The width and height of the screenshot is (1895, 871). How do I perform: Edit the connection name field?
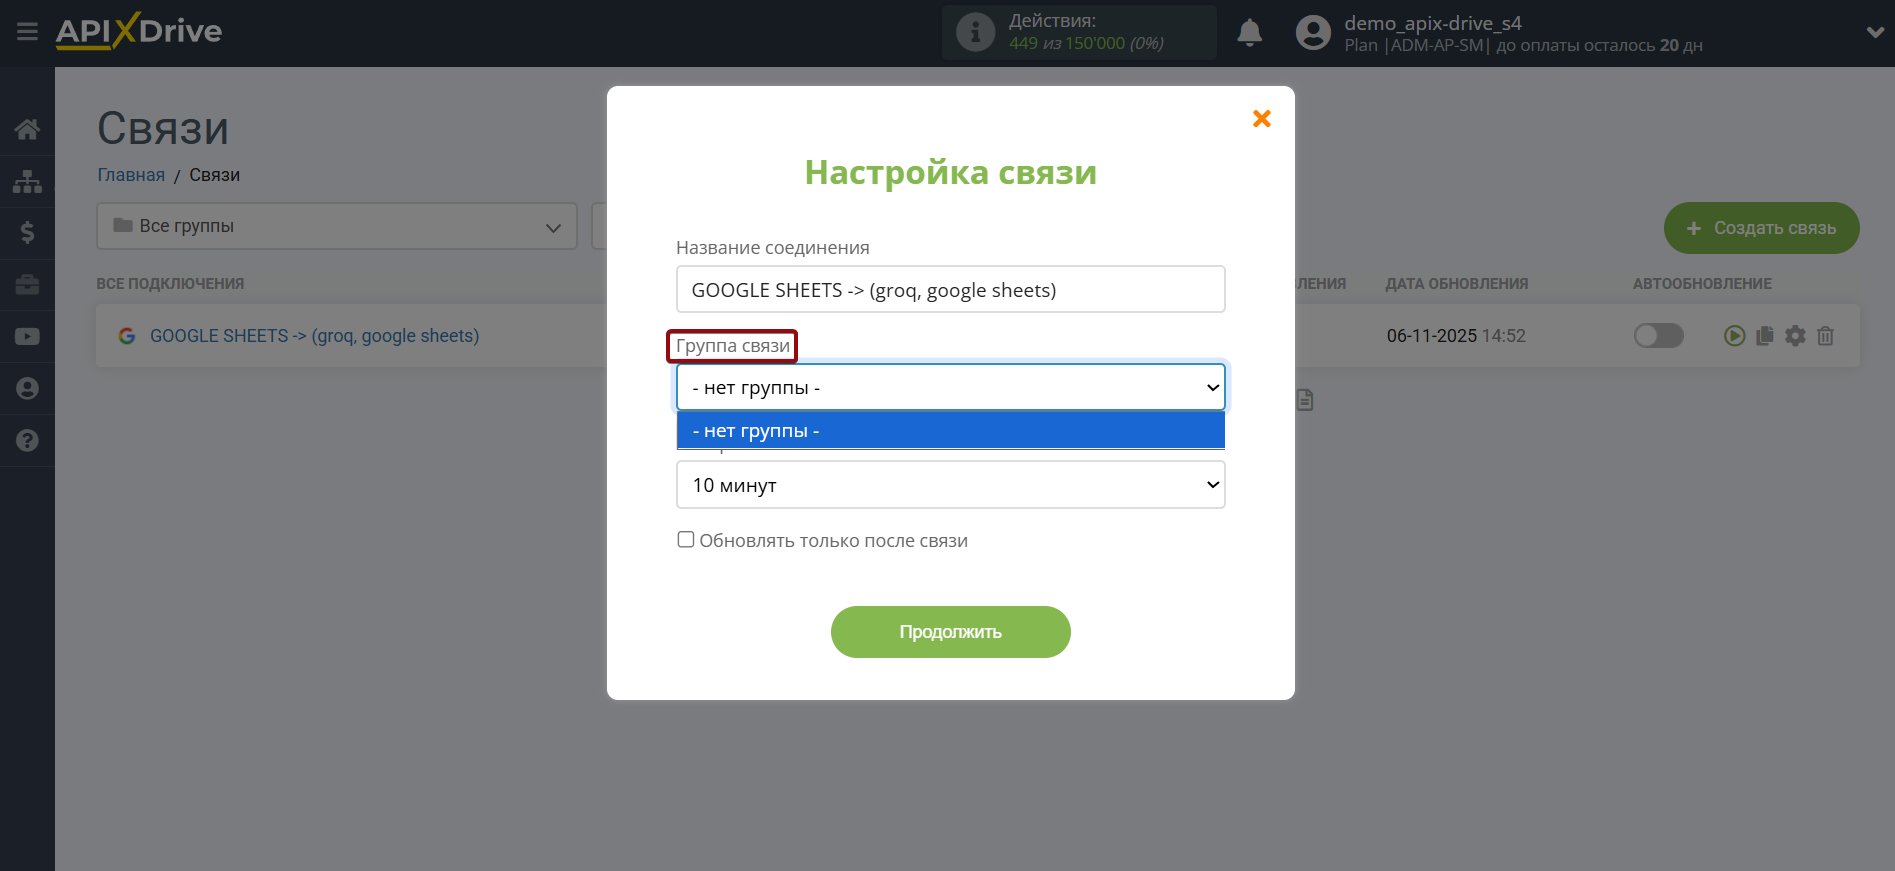[951, 289]
